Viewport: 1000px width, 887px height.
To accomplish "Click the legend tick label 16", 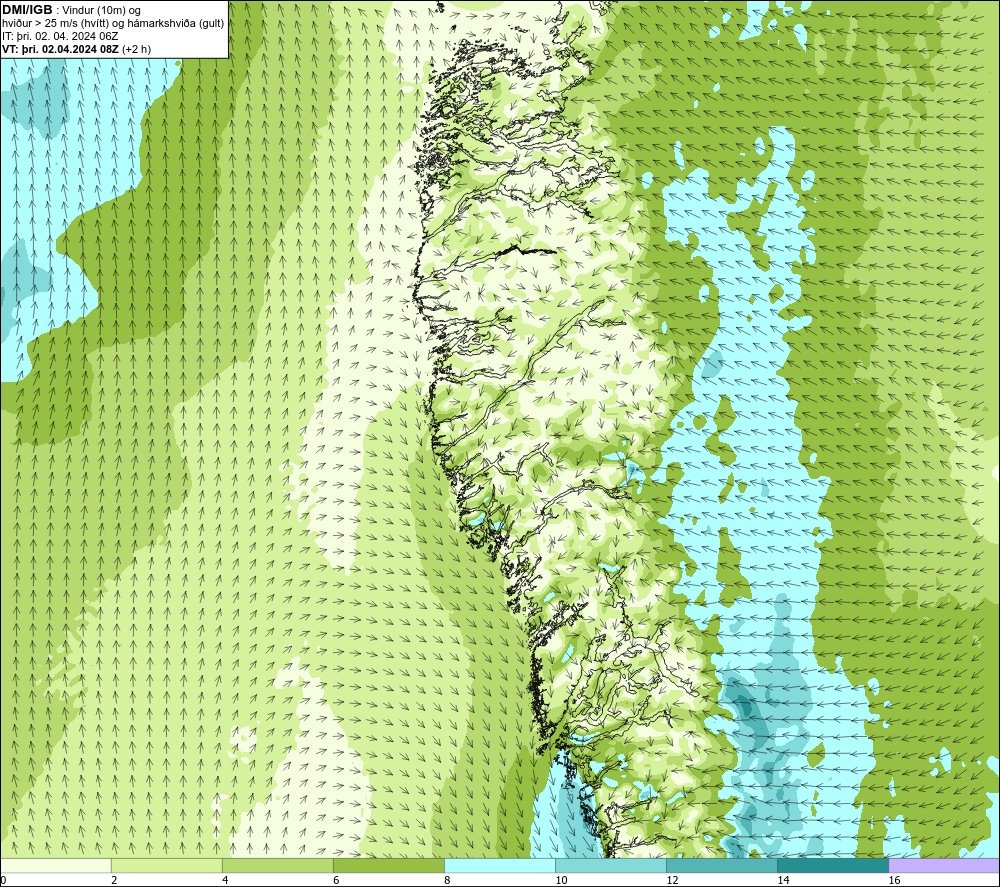I will click(894, 881).
